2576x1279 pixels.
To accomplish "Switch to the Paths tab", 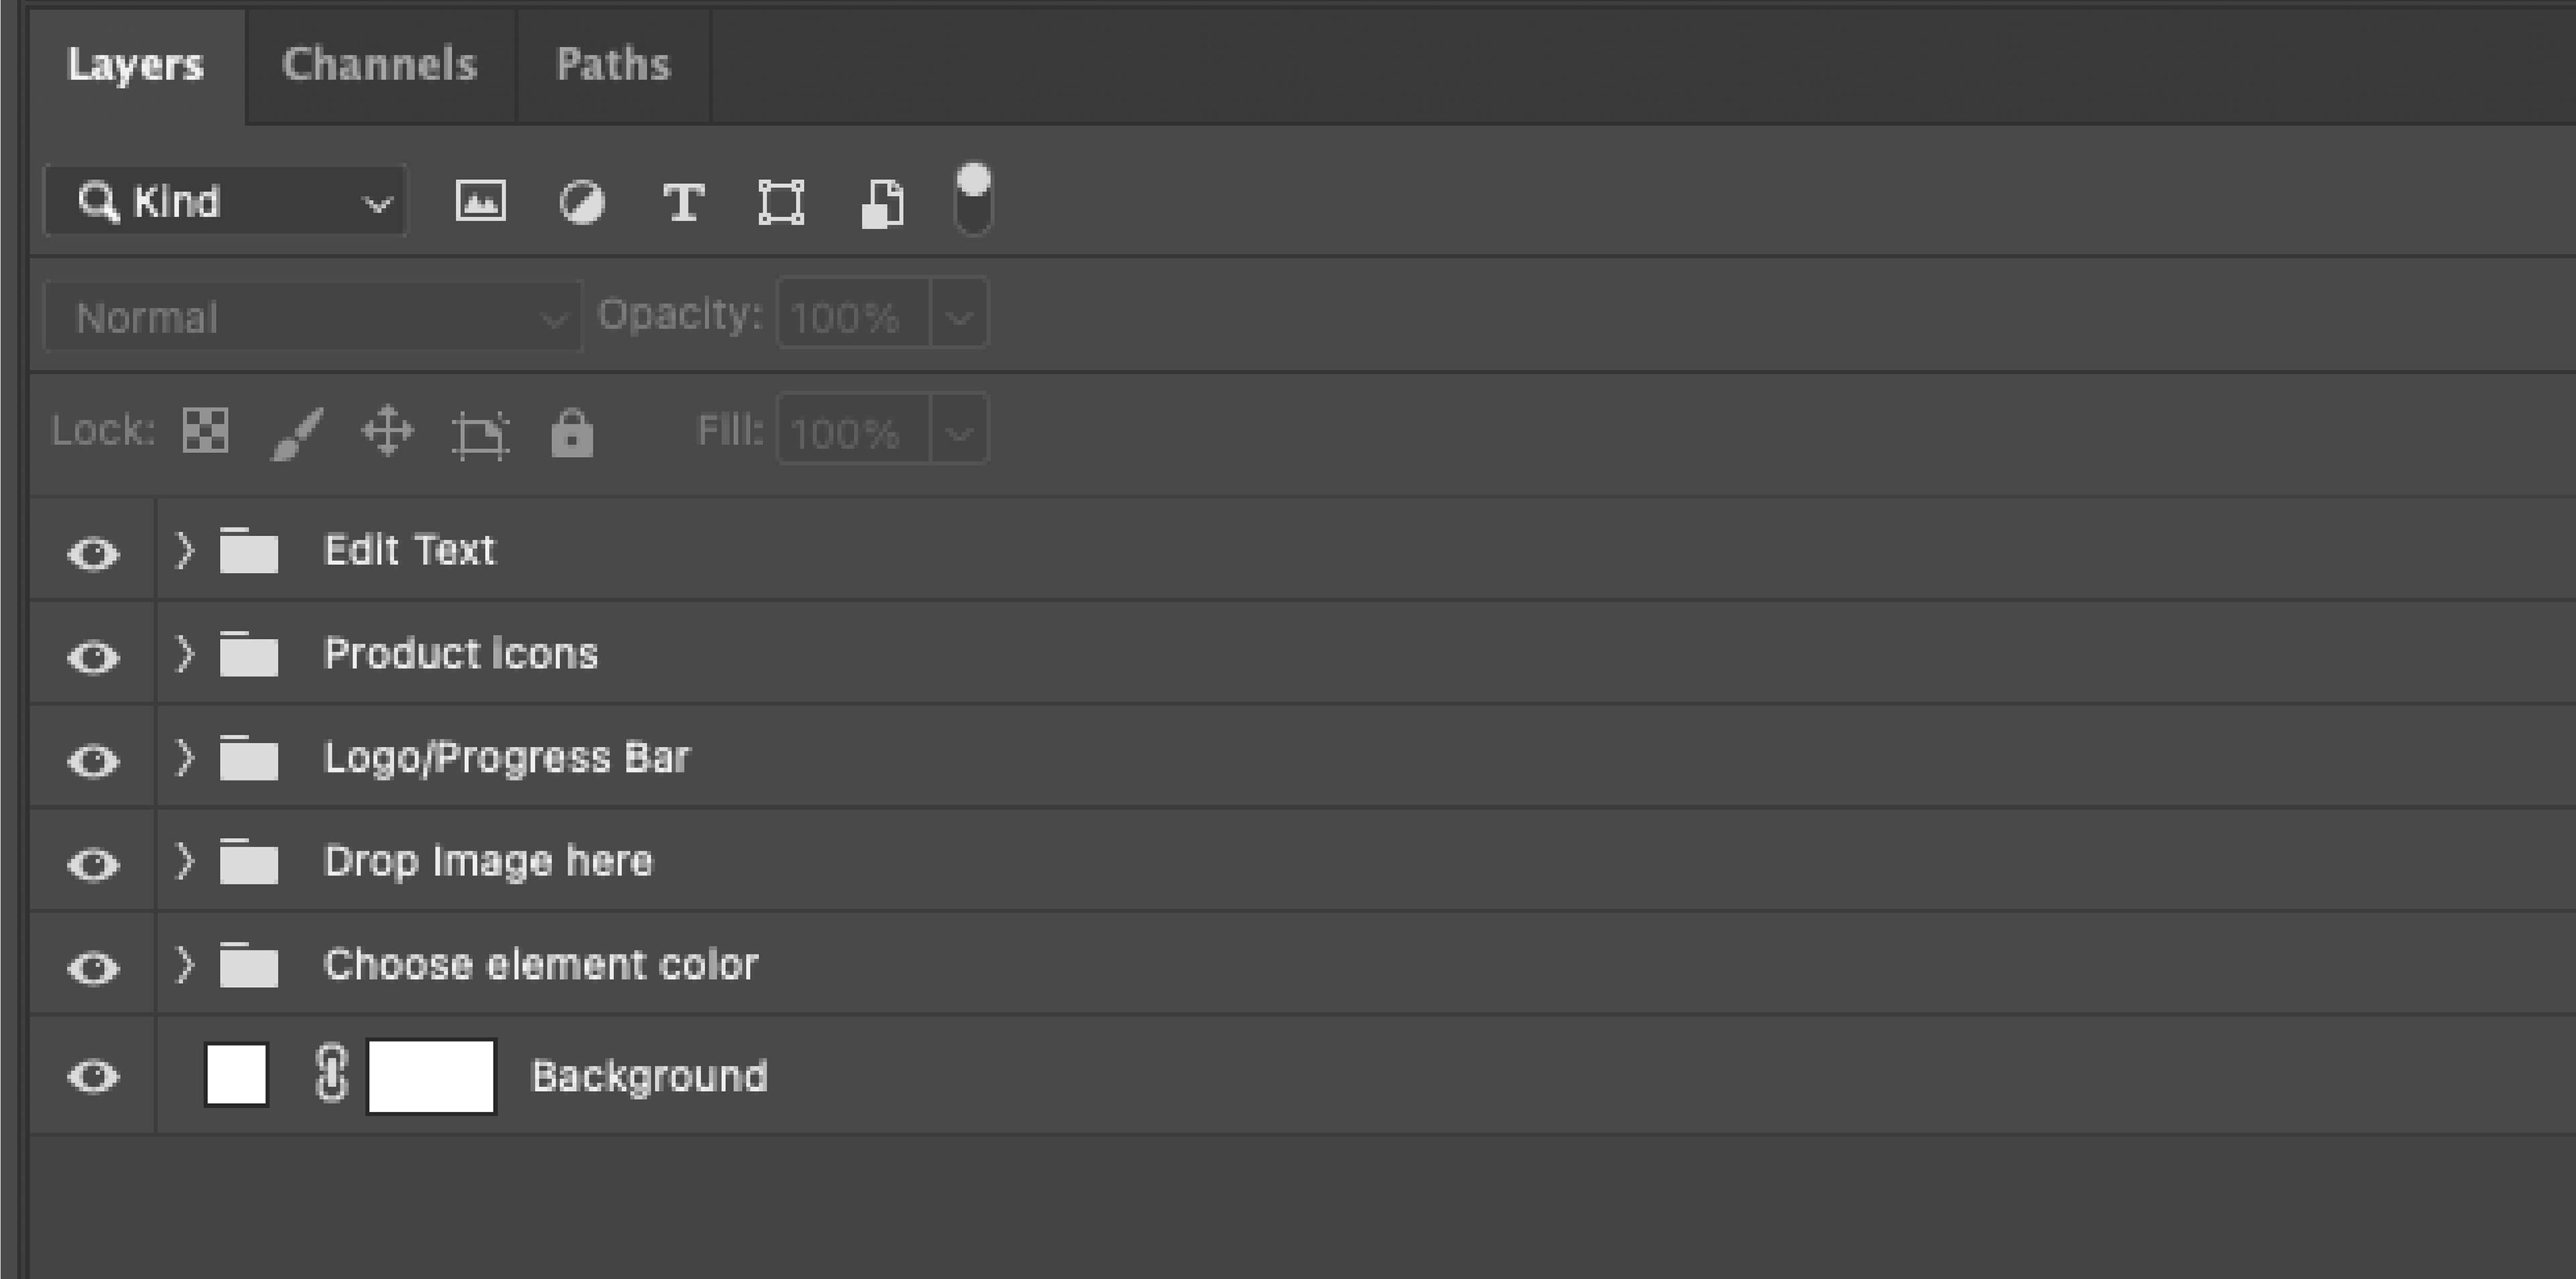I will tap(613, 65).
